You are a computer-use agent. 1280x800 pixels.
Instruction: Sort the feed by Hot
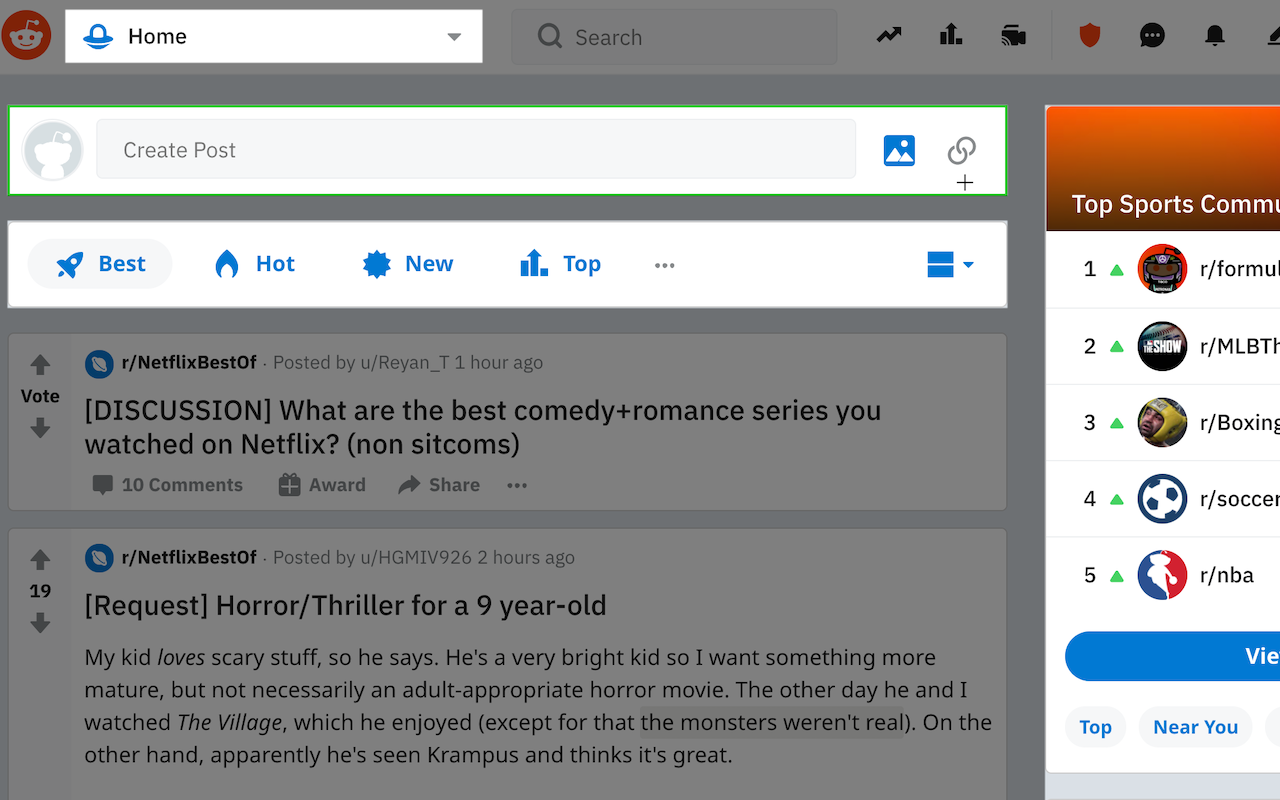point(254,264)
